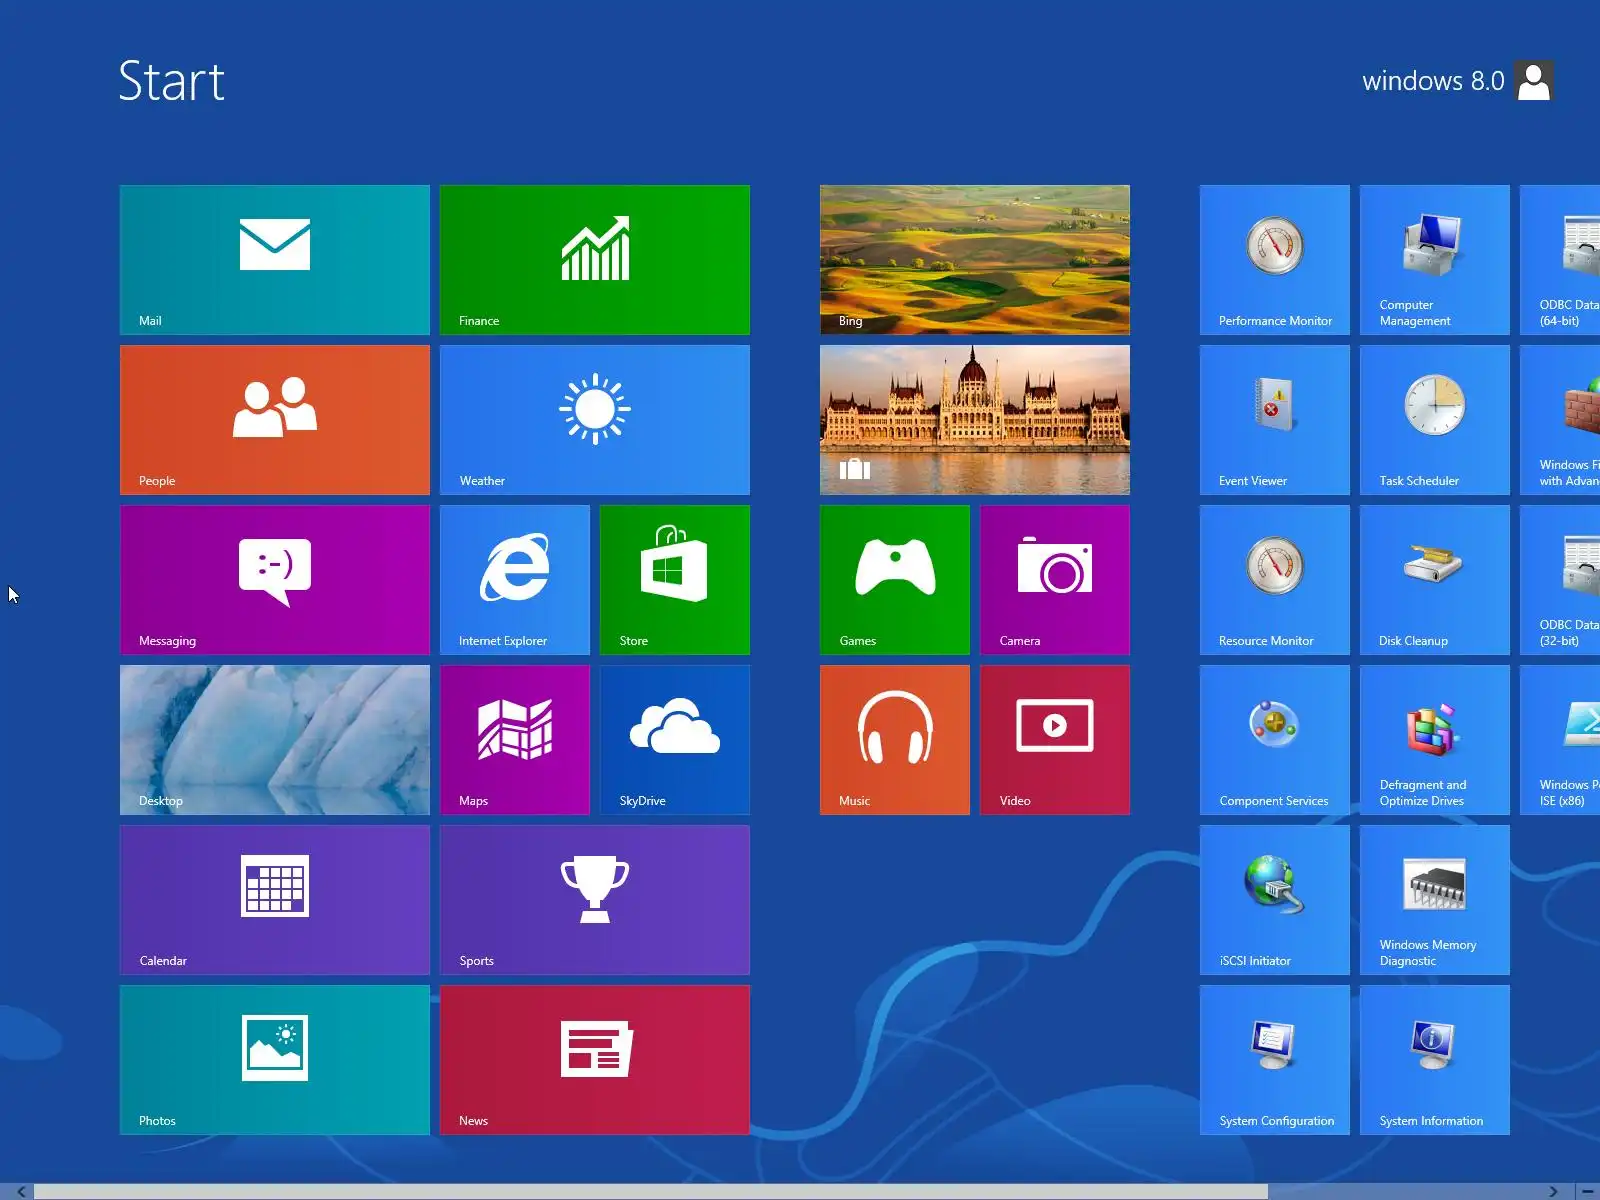Open the Travel tile with parliament photo

(x=975, y=420)
